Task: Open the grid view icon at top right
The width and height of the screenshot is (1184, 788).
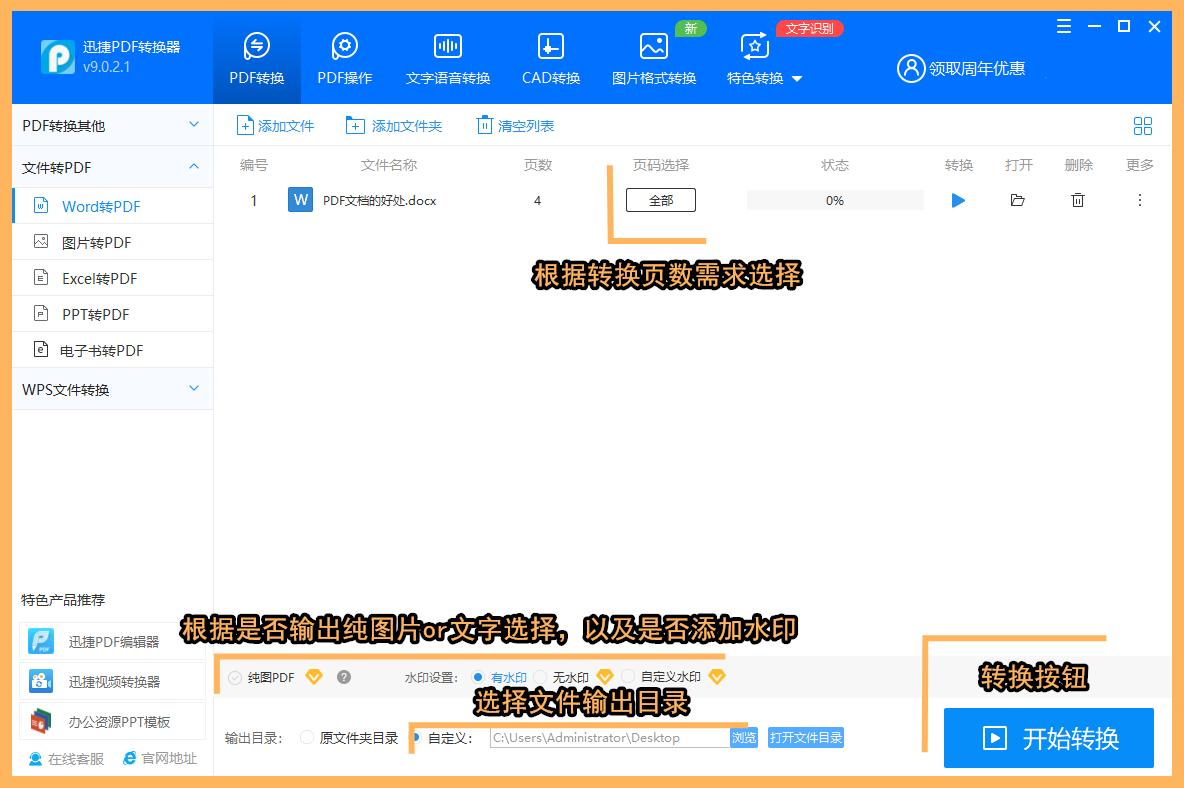Action: tap(1143, 126)
